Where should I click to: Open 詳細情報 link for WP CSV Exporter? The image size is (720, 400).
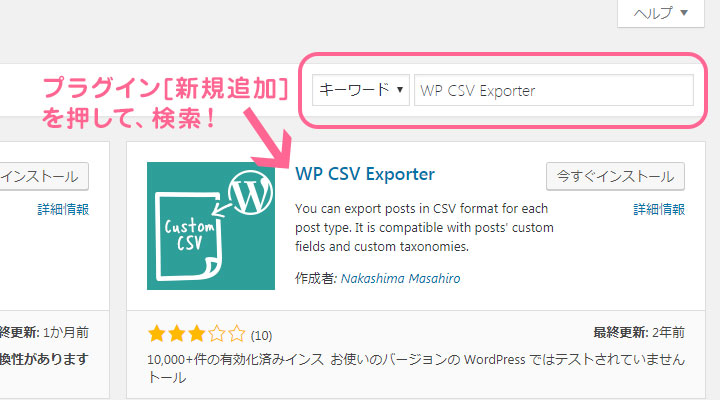click(x=659, y=209)
